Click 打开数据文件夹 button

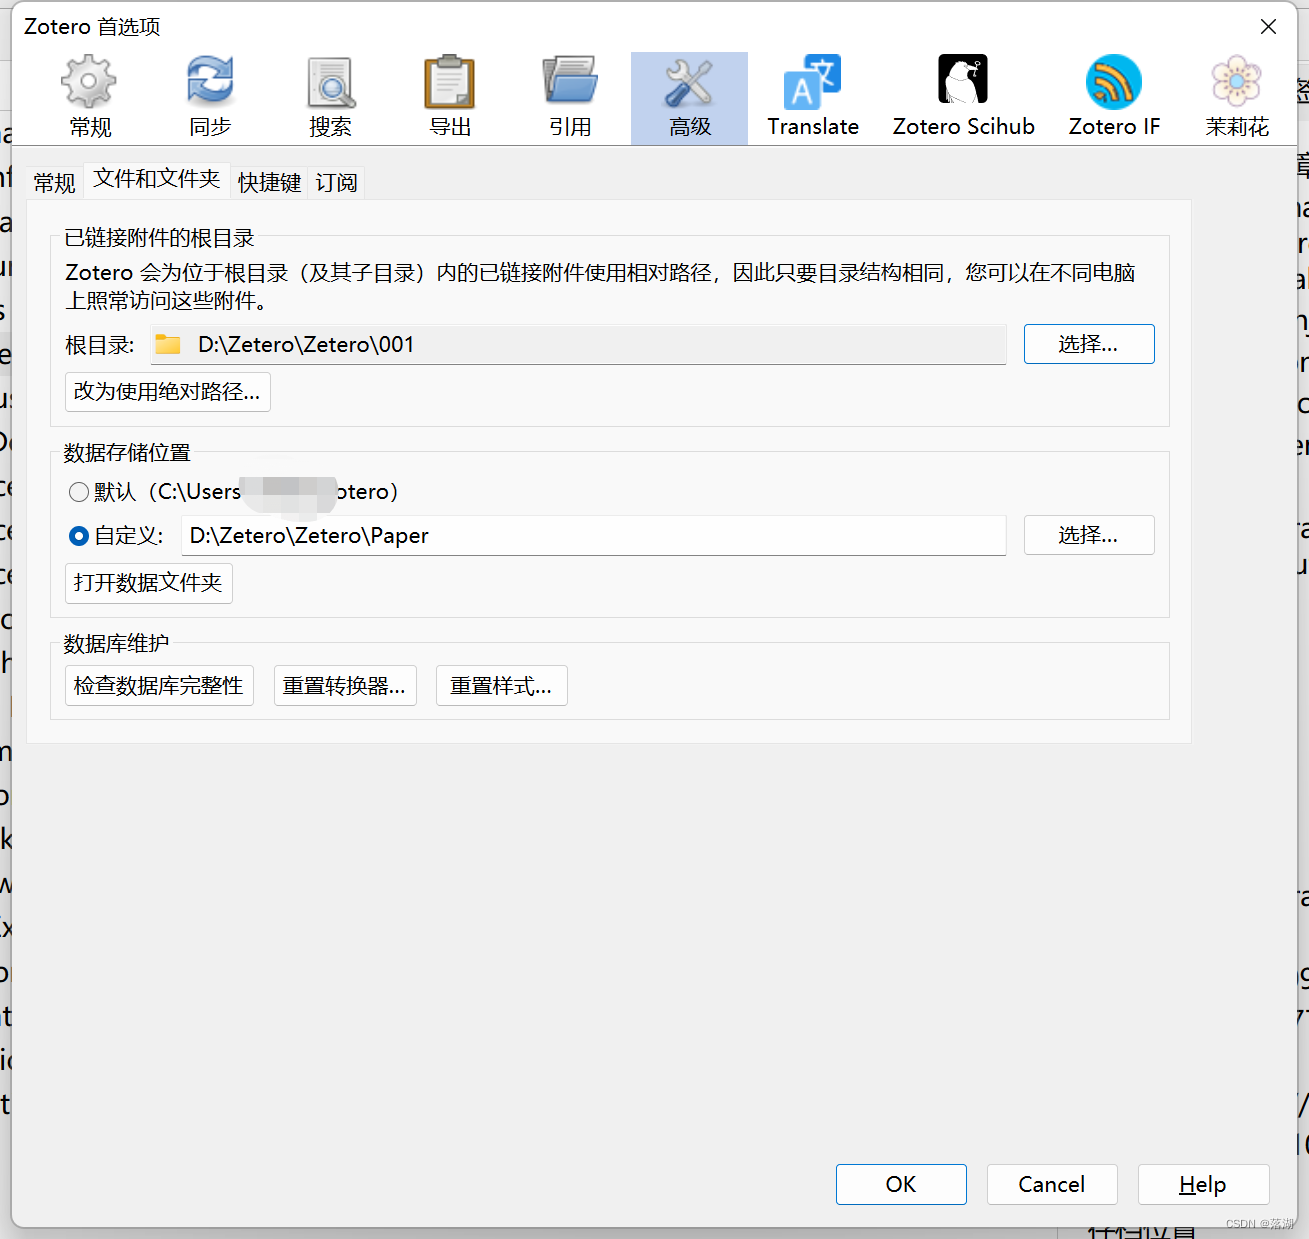[149, 583]
